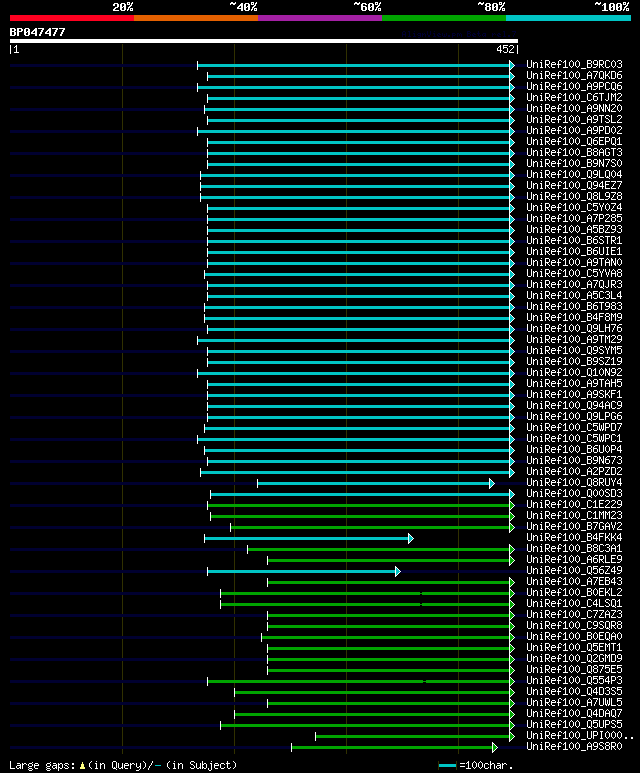
Task: Click the UniRef100_B7GAV2 label
Action: click(574, 527)
